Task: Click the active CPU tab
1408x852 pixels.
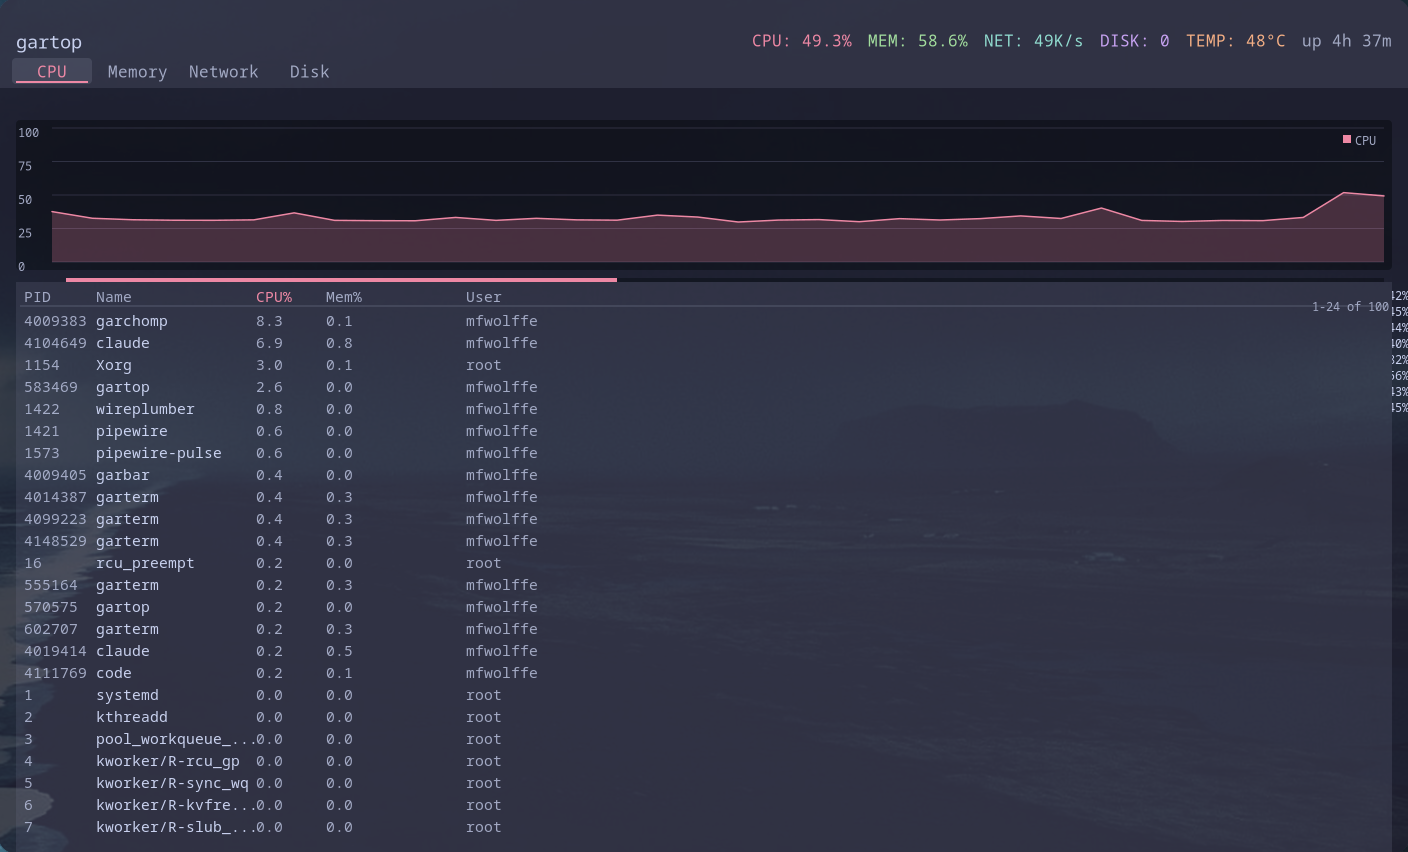Action: point(51,71)
